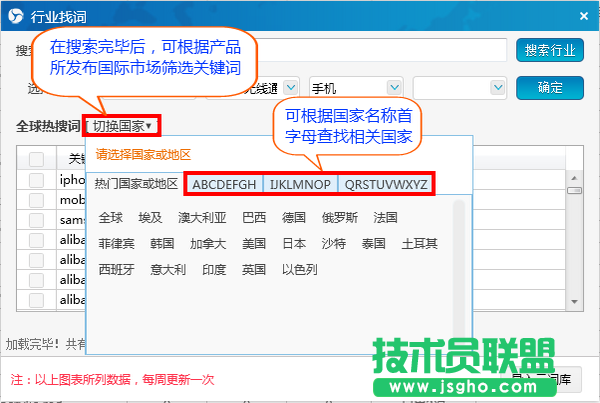Tick the checkbox beside the sams keyword row
The width and height of the screenshot is (600, 403).
pyautogui.click(x=36, y=218)
